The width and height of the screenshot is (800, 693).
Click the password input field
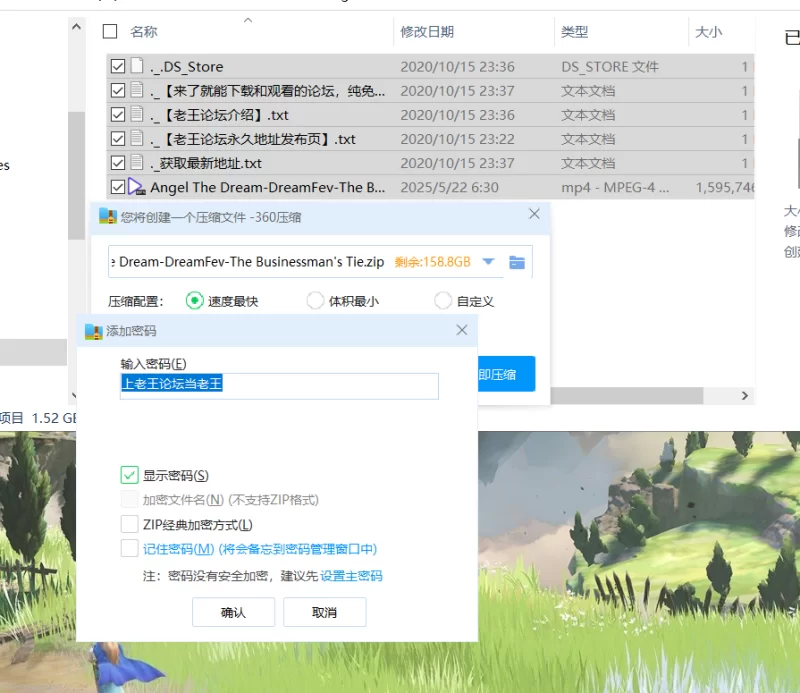279,385
